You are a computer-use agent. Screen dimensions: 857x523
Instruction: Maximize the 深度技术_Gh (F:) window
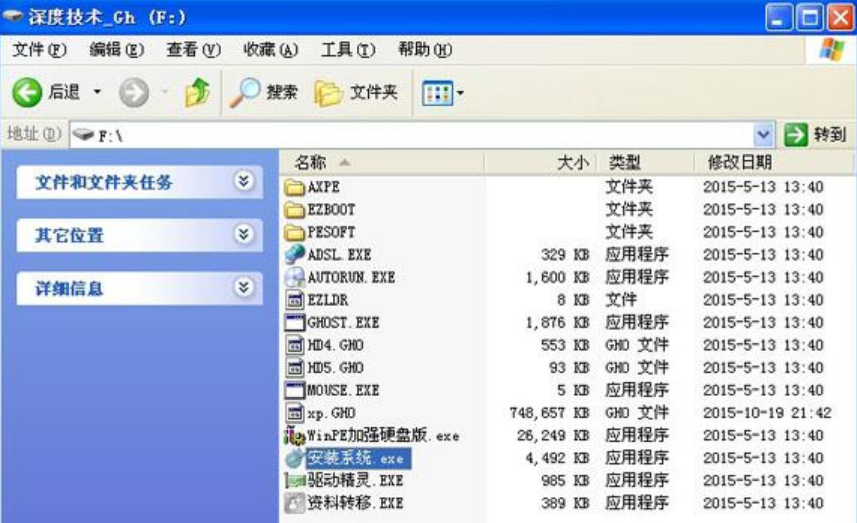pyautogui.click(x=810, y=17)
